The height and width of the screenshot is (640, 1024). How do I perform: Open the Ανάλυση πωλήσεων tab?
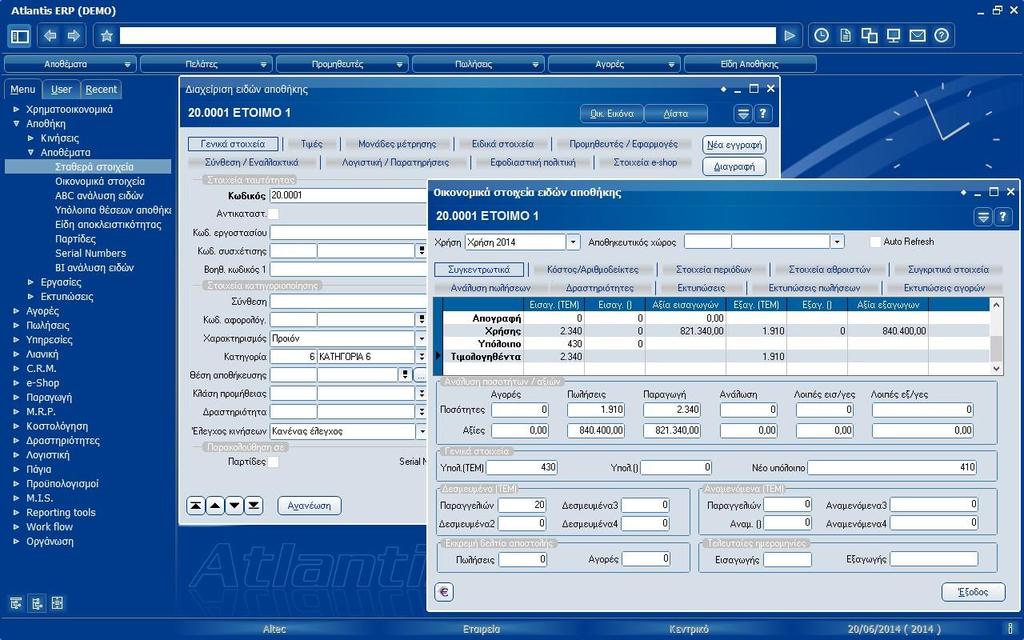tap(490, 287)
